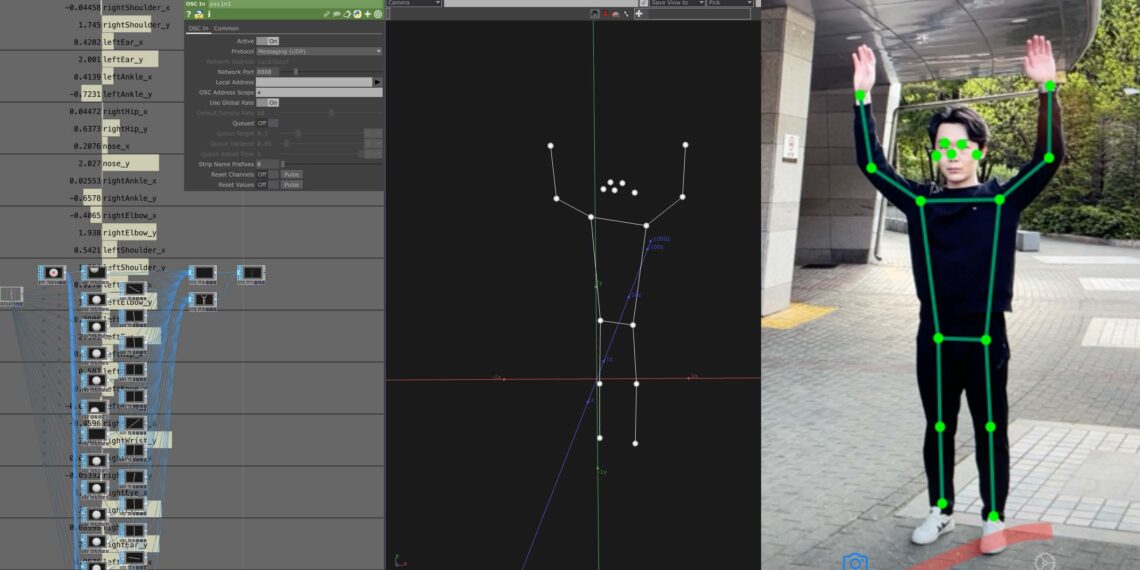
Task: Switch to the Common tab
Action: 227,28
